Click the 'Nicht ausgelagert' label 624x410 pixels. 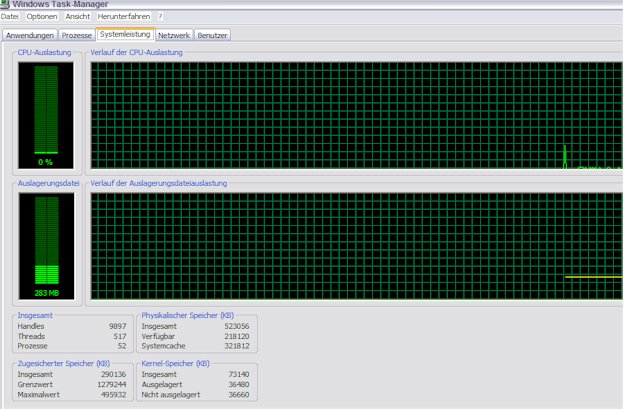tap(171, 395)
